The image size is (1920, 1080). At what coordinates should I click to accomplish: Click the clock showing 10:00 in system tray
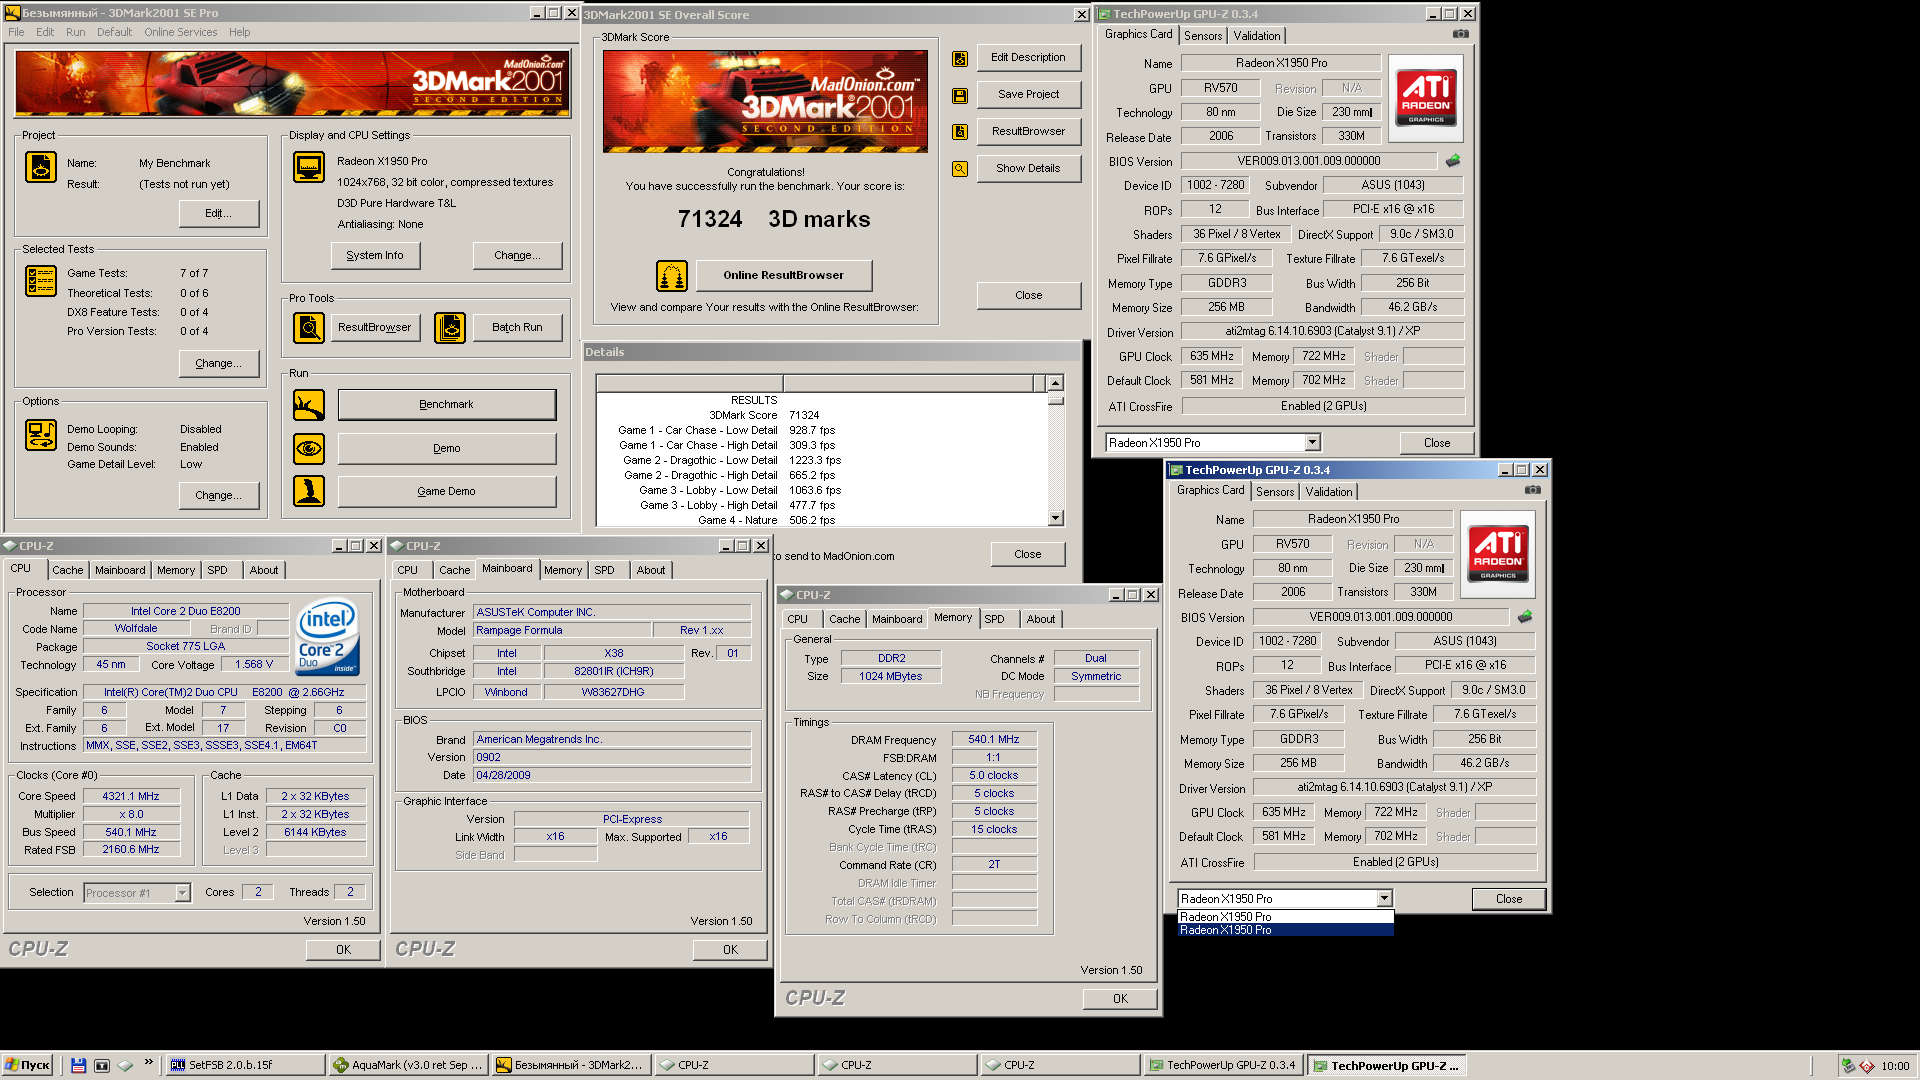click(1894, 1066)
